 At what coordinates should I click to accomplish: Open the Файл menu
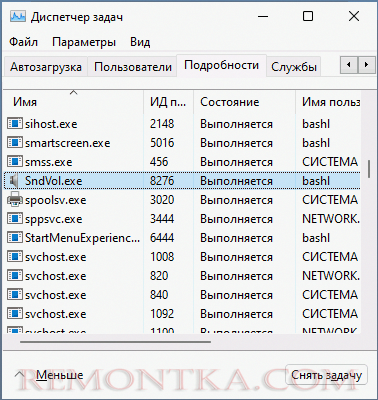[x=23, y=42]
